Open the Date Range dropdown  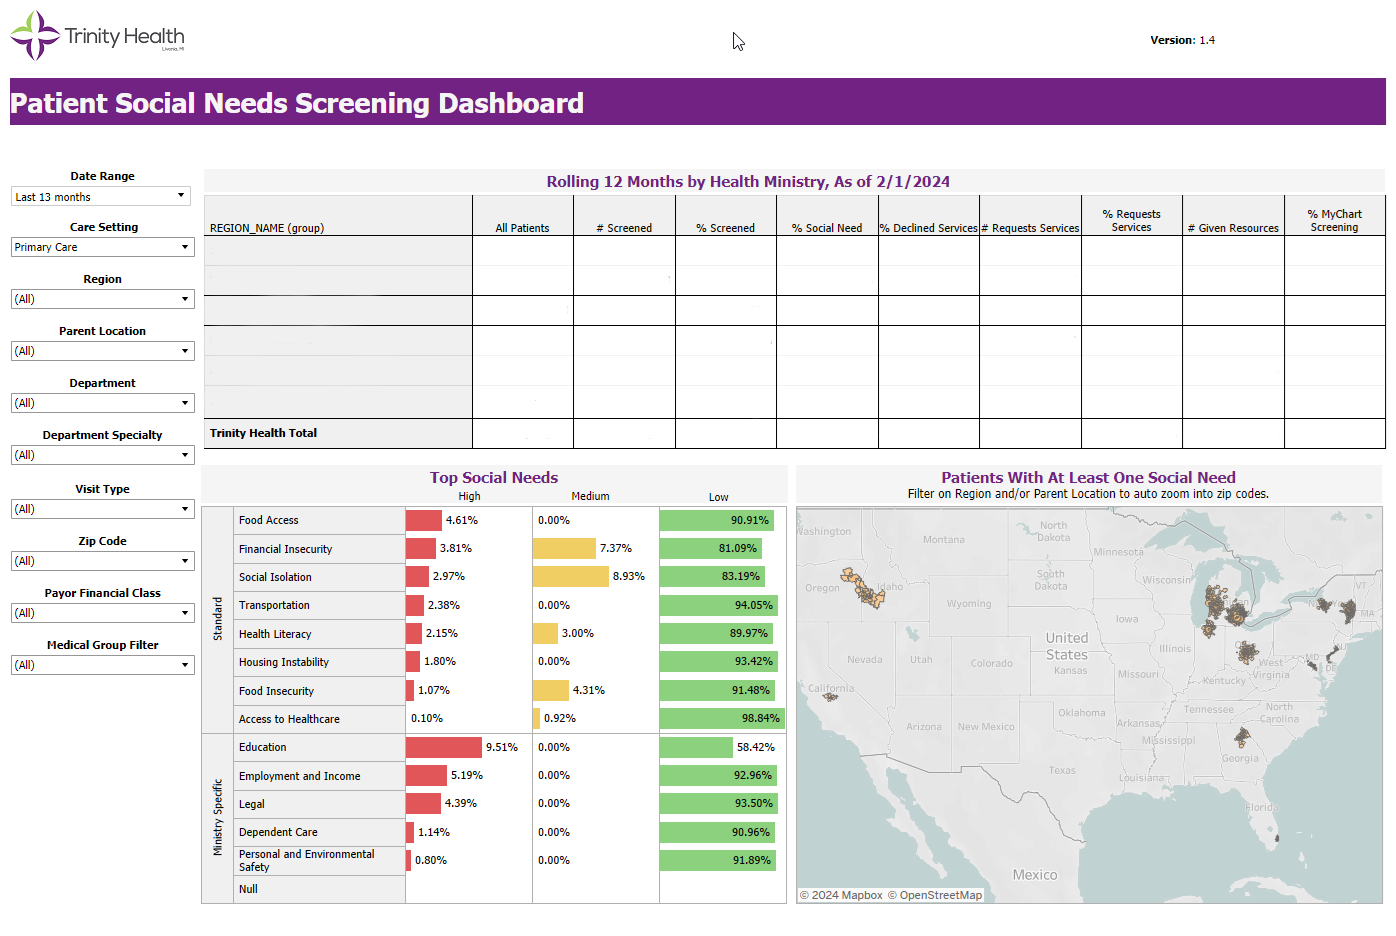click(100, 197)
